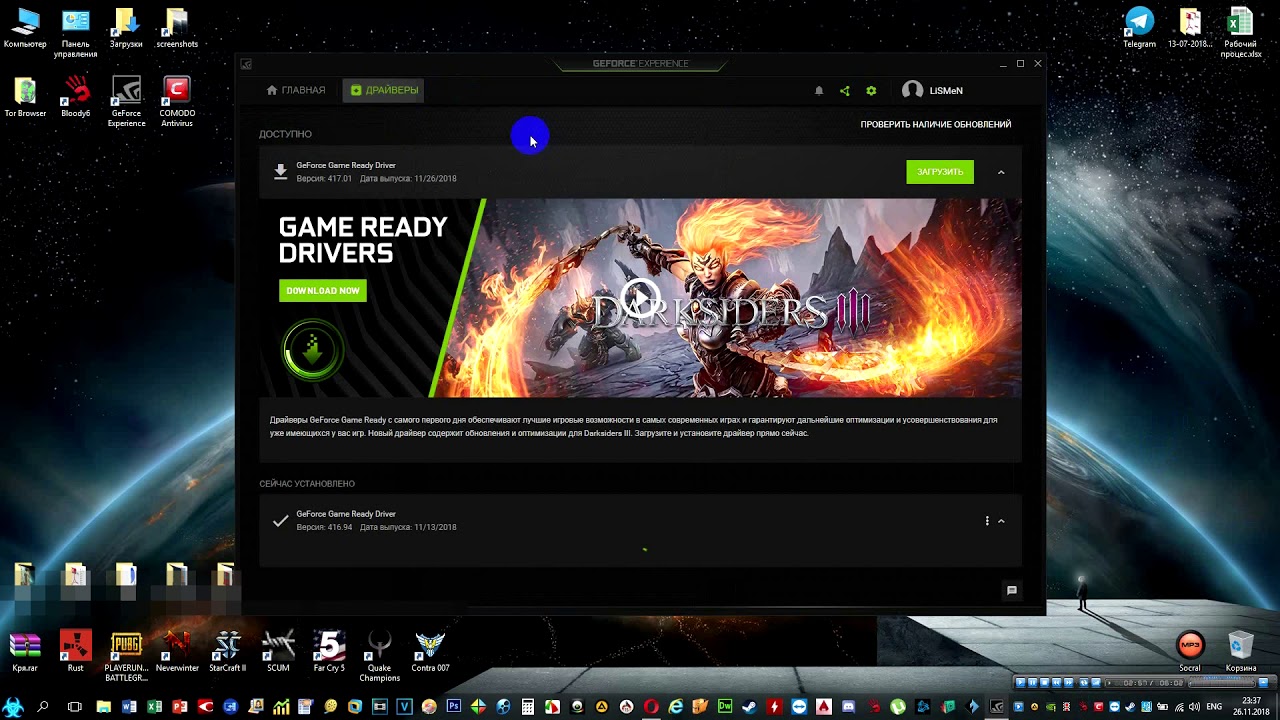
Task: Launch Telegram from the desktop
Action: pyautogui.click(x=1139, y=28)
